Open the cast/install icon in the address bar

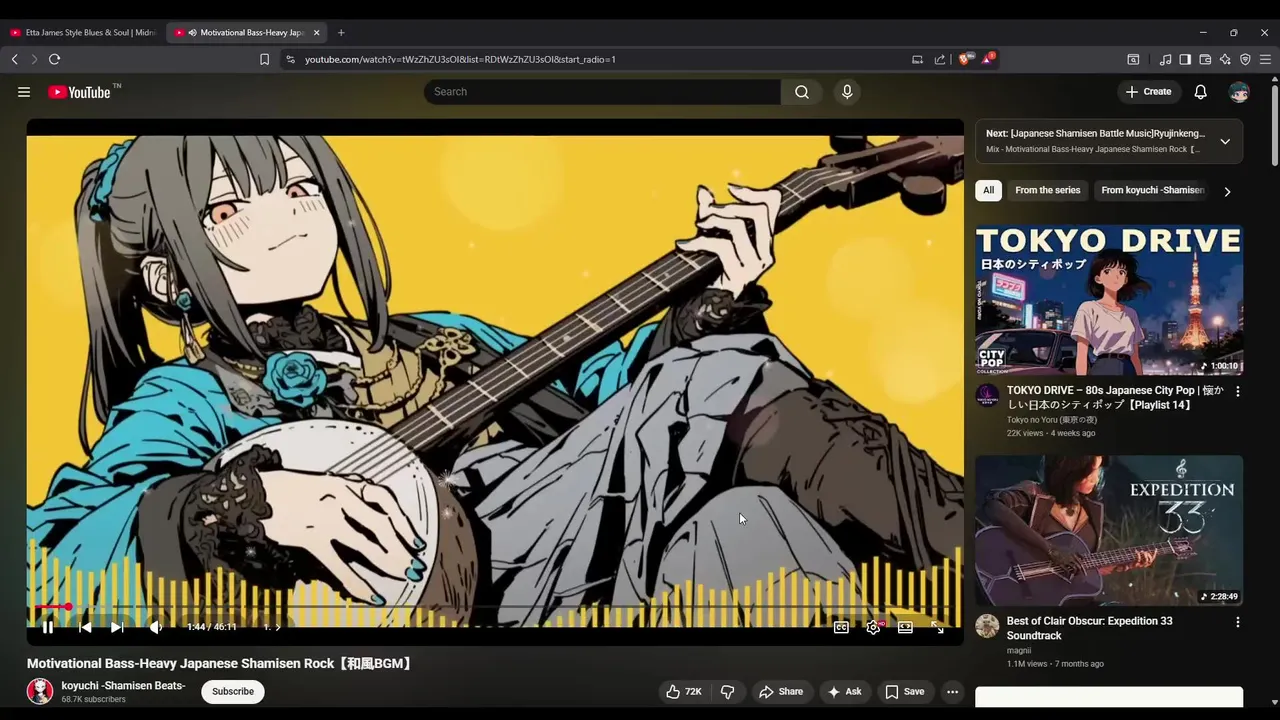917,59
